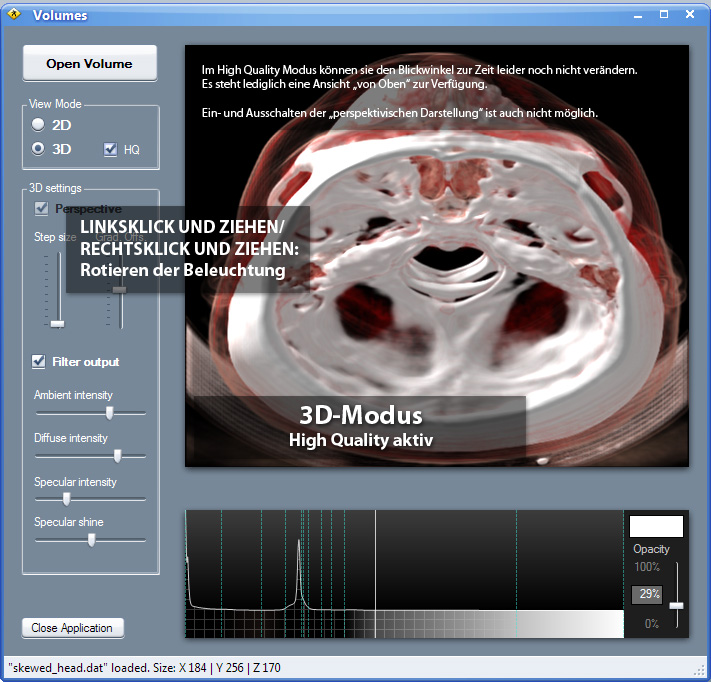Click the resize grip in status bar
Viewport: 711px width, 682px height.
[700, 670]
